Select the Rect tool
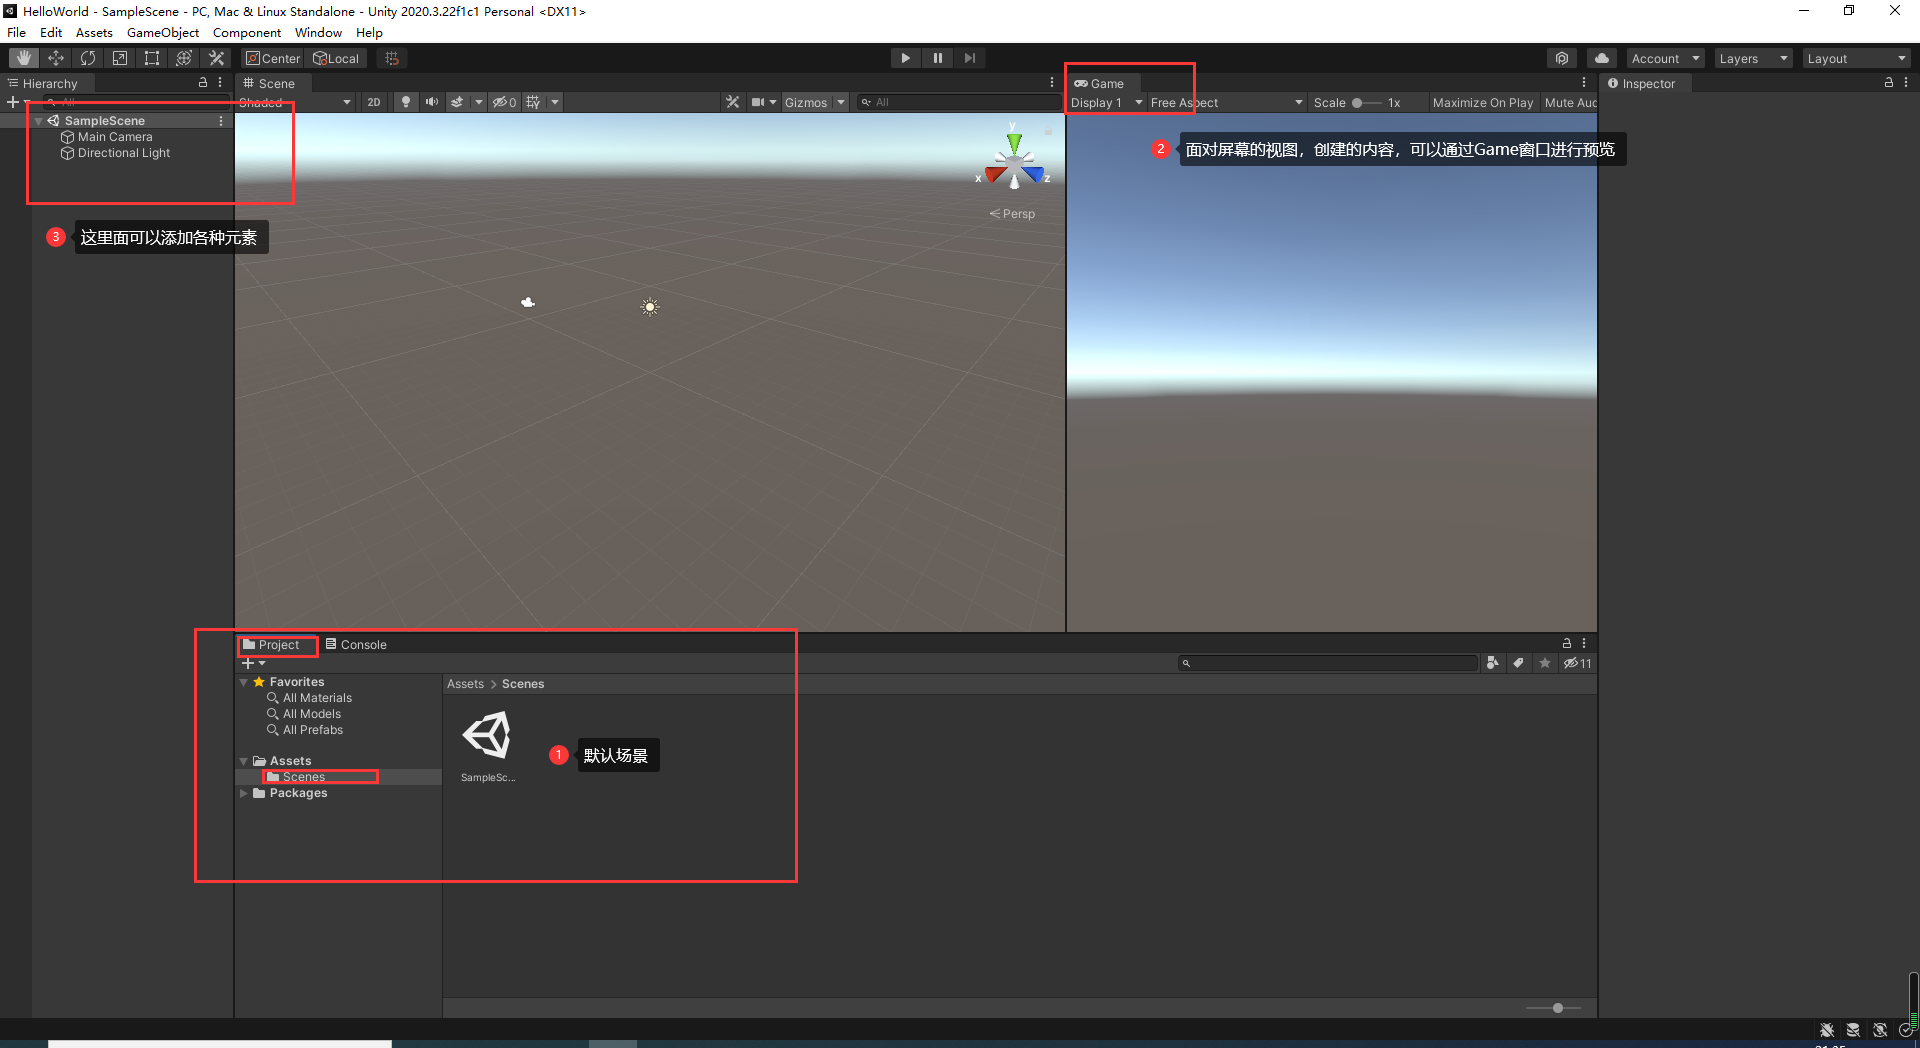 [152, 58]
